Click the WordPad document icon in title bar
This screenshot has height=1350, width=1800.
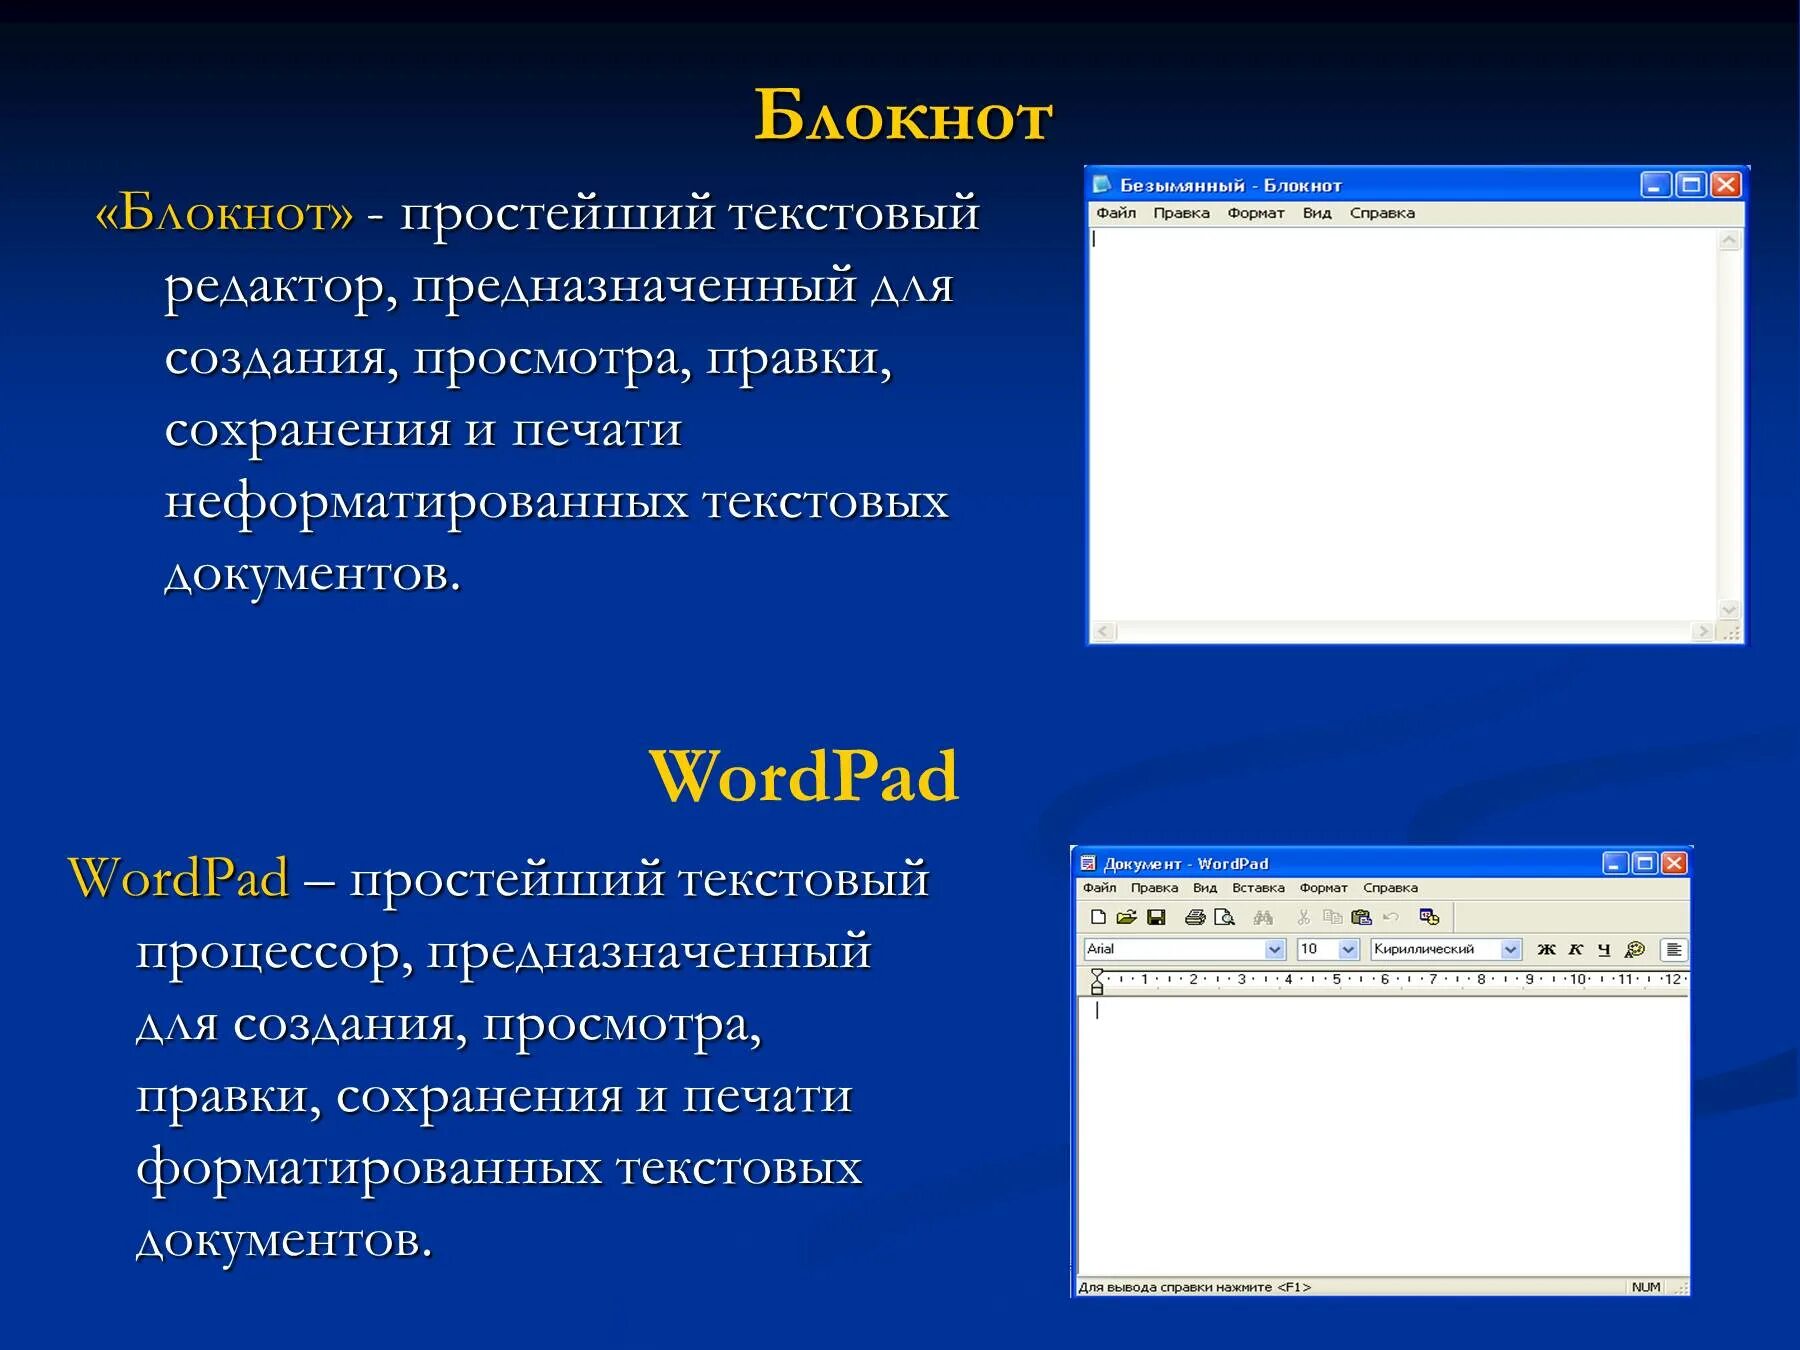pyautogui.click(x=1089, y=863)
